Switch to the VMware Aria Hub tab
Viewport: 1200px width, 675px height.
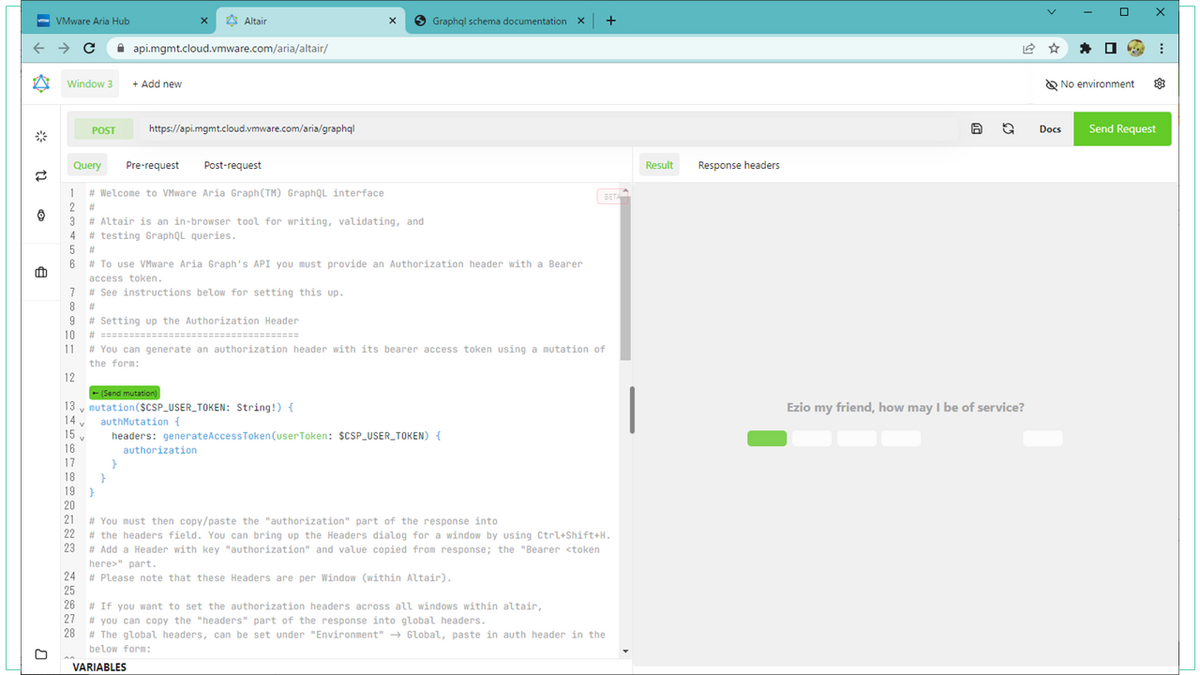122,21
